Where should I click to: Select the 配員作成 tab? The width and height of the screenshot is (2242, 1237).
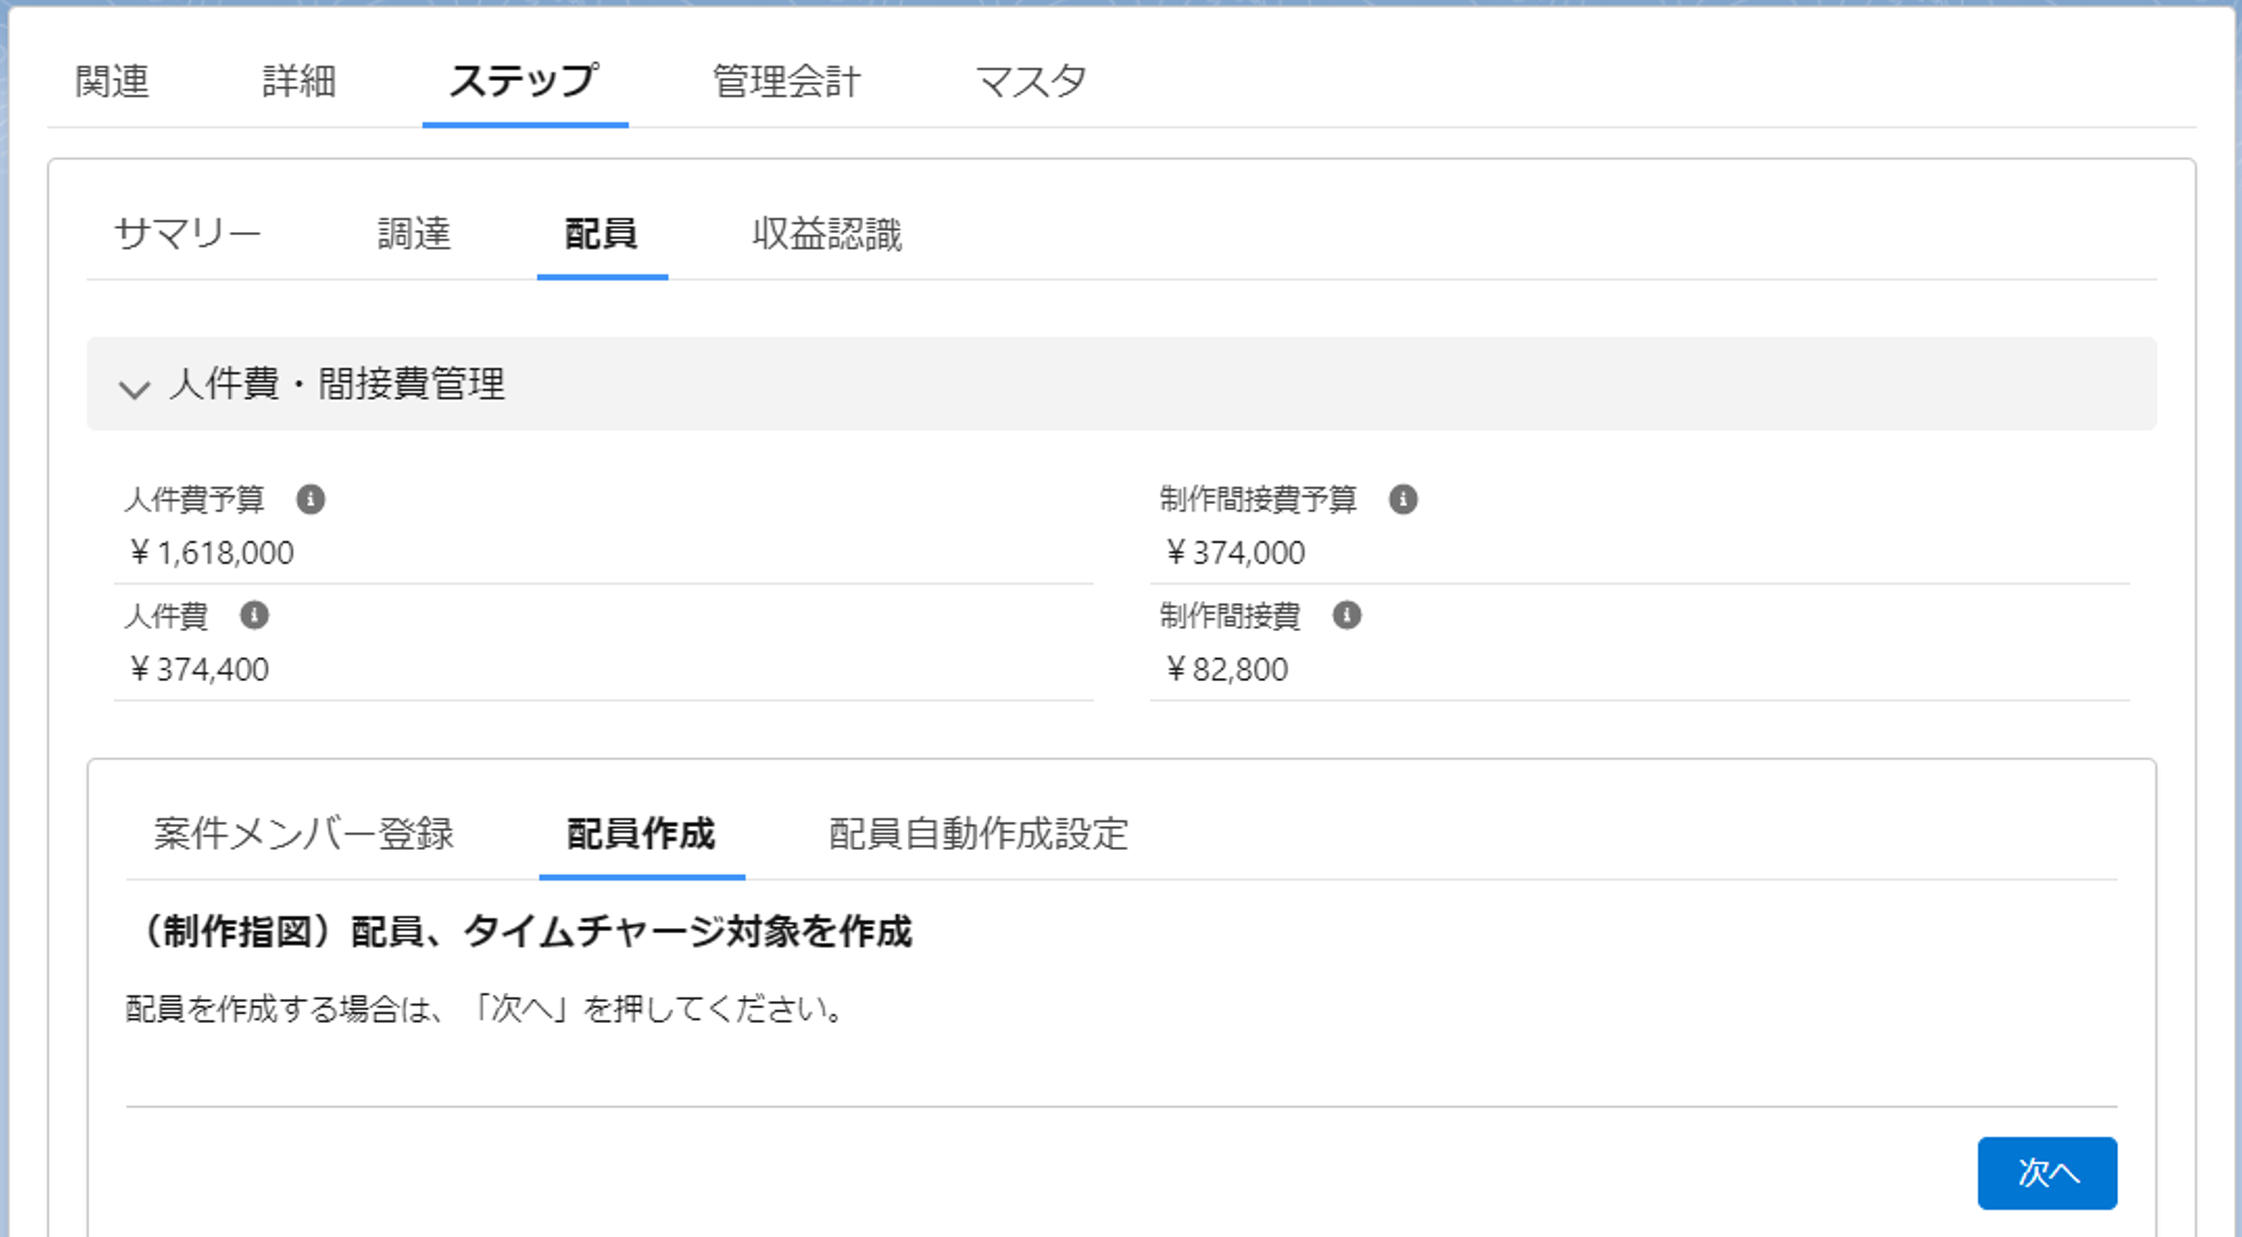coord(641,834)
